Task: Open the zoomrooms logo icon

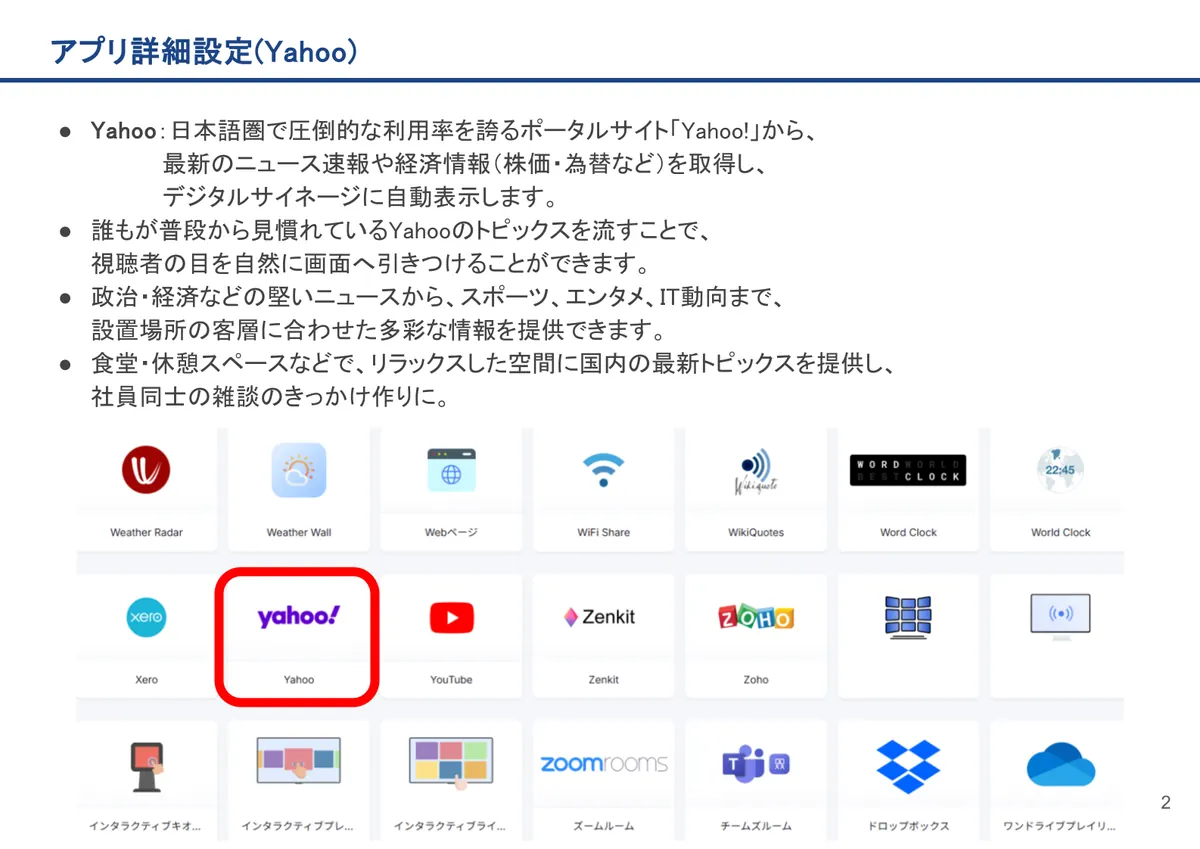Action: pyautogui.click(x=603, y=764)
